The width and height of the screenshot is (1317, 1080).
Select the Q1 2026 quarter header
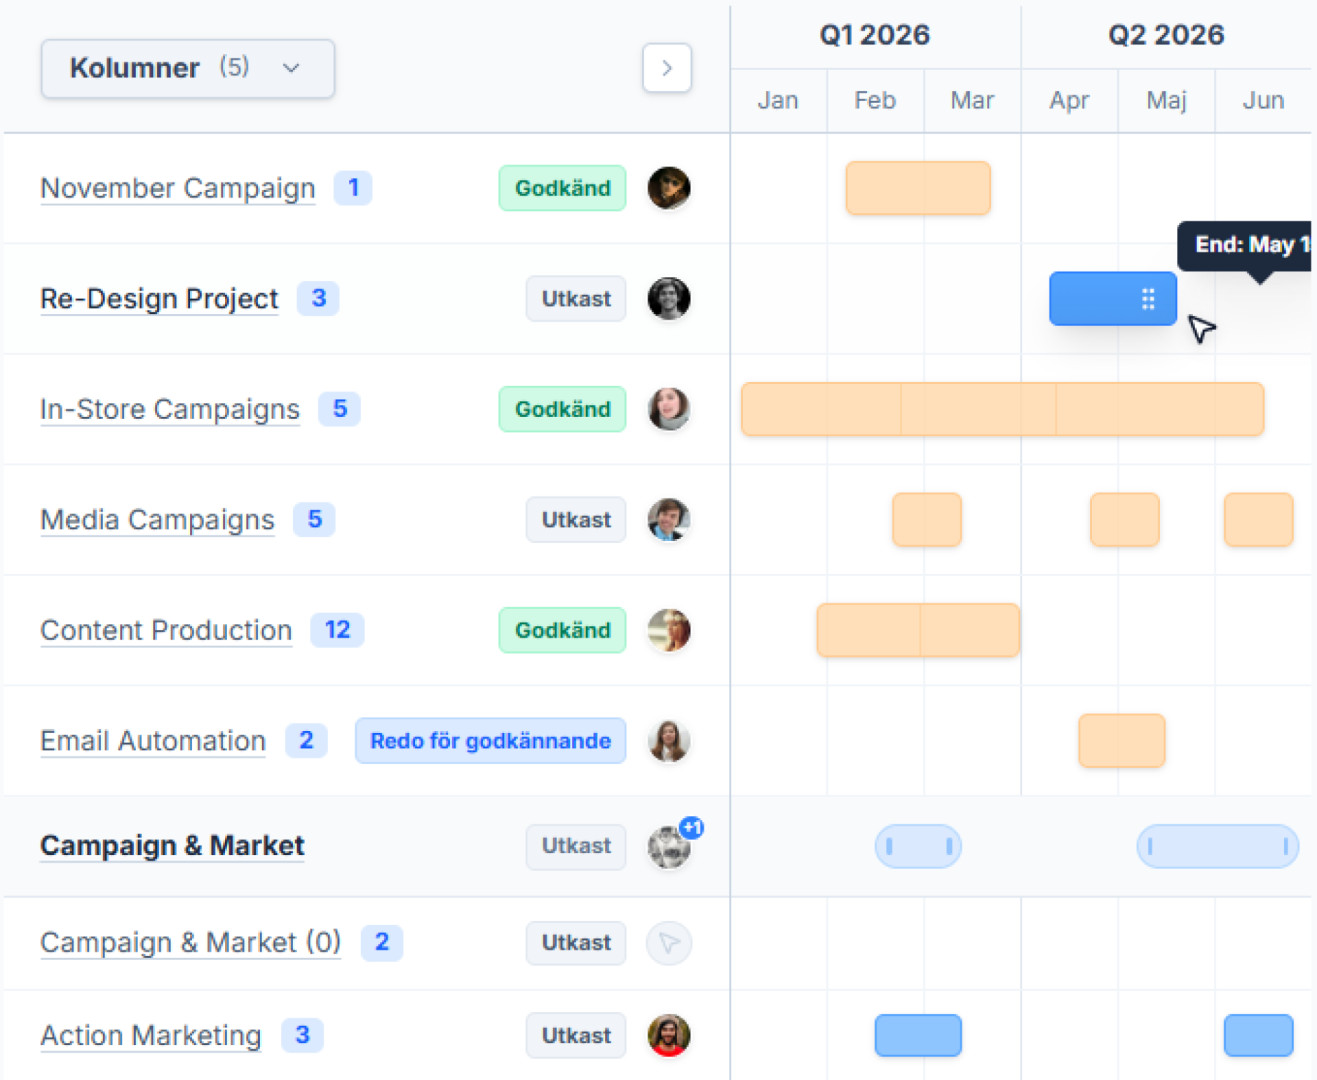(x=875, y=35)
